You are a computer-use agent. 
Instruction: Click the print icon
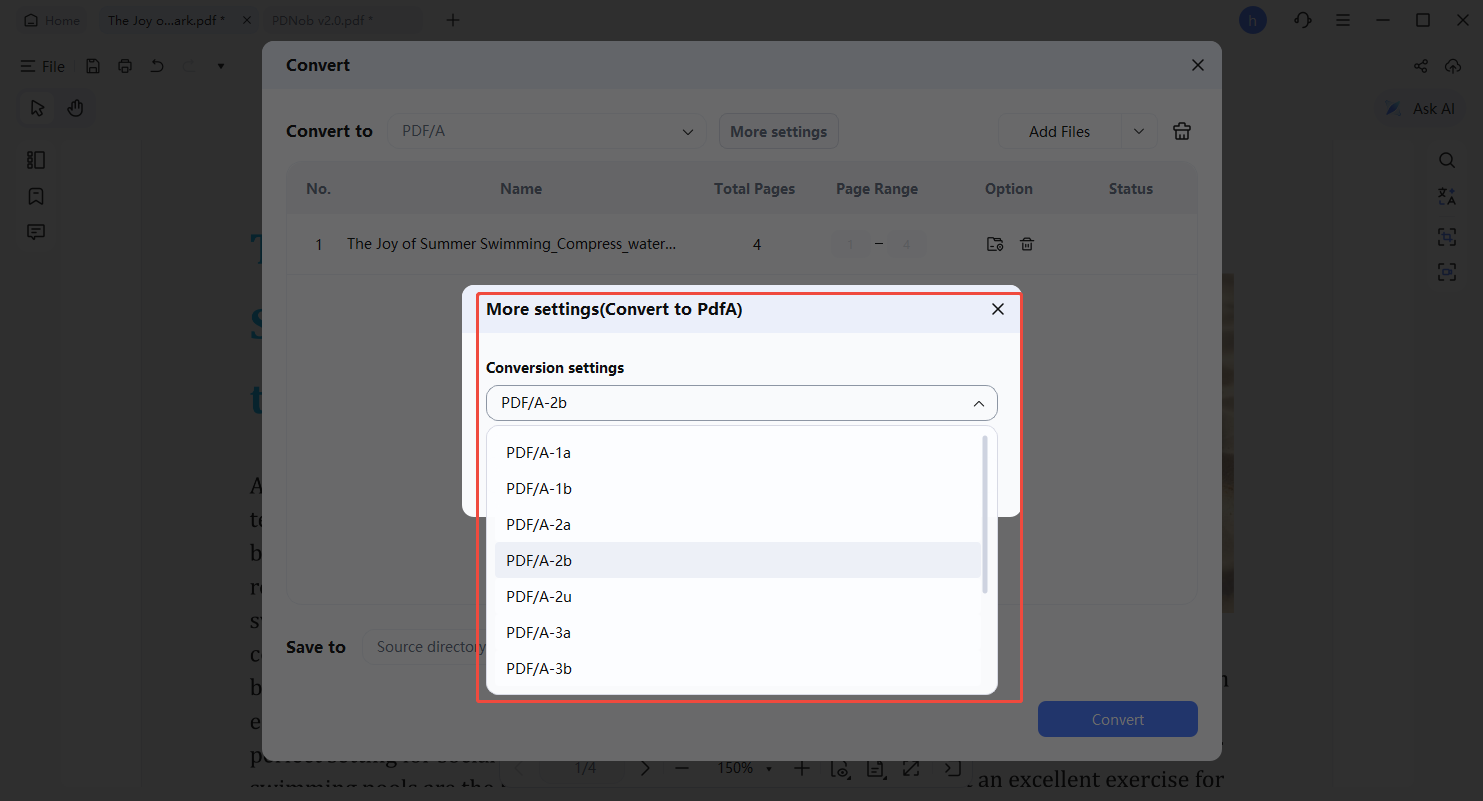[124, 65]
